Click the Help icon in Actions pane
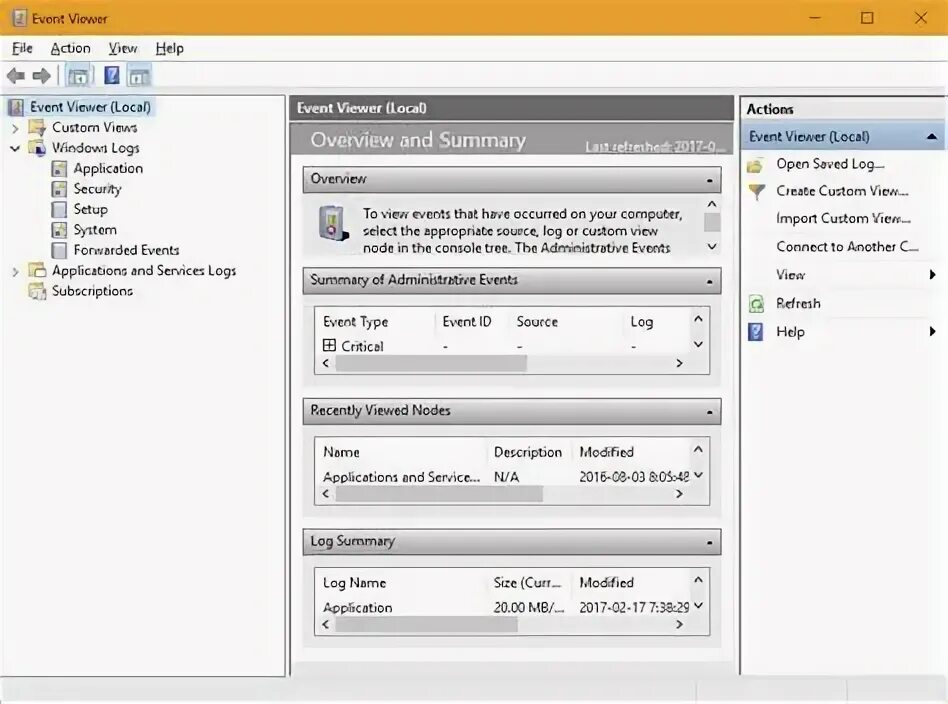 click(756, 331)
